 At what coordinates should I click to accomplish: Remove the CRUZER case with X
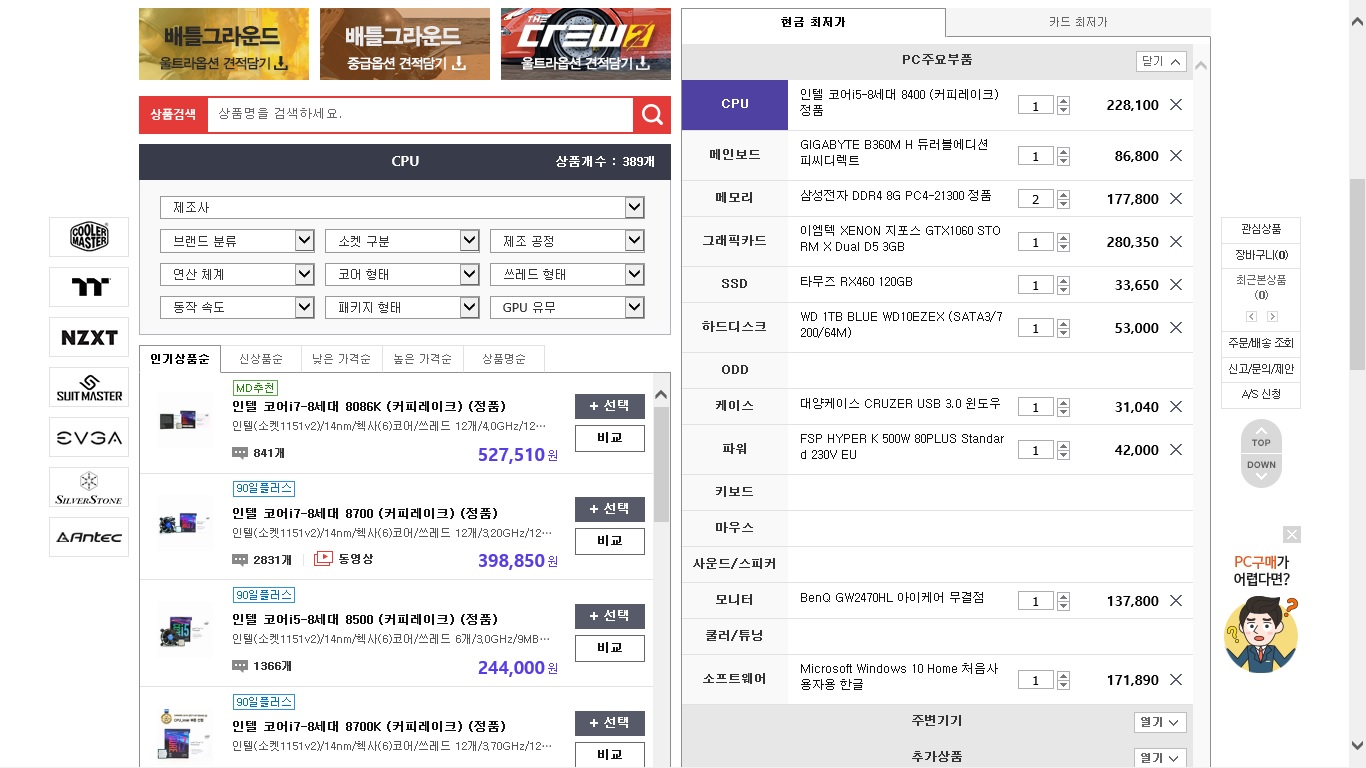(x=1176, y=407)
